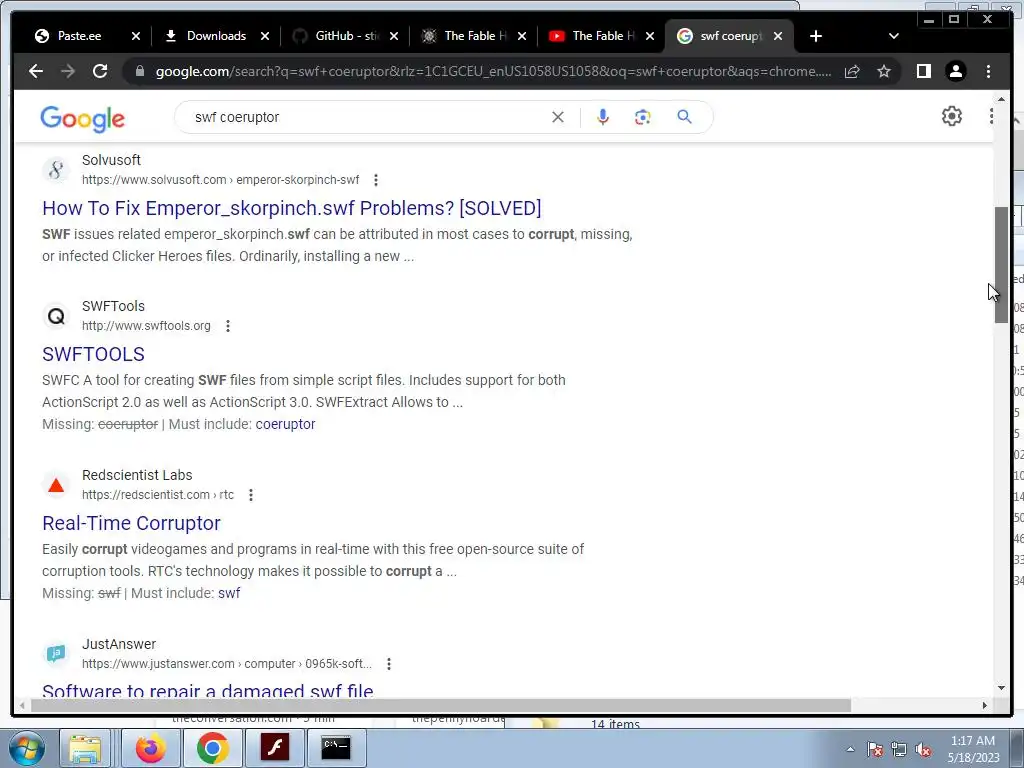
Task: Open the Chrome three-dot menu
Action: pyautogui.click(x=988, y=71)
